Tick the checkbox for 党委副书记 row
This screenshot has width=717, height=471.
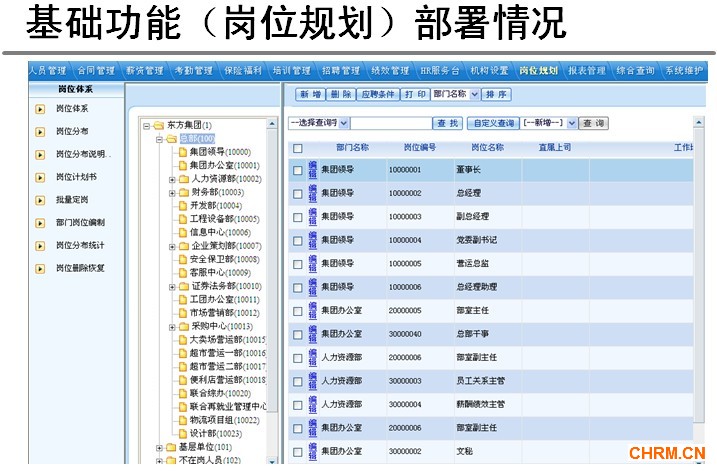coord(297,240)
